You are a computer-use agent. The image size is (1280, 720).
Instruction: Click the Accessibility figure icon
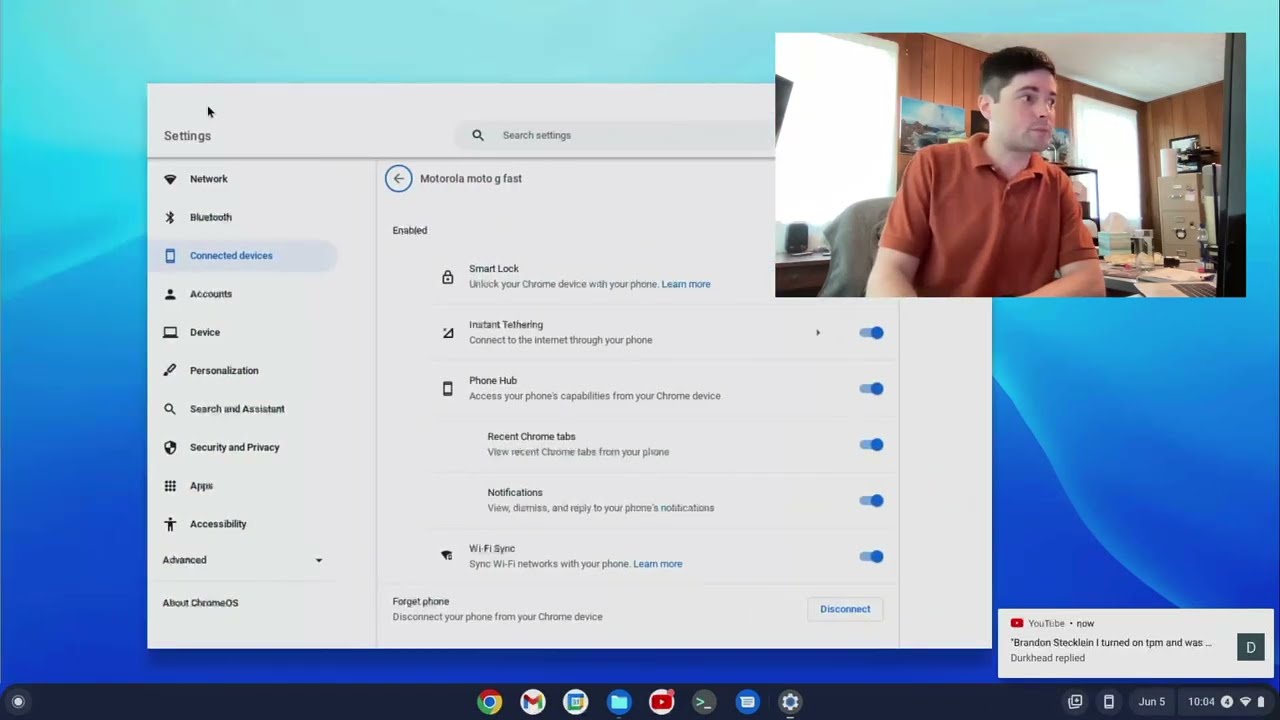170,524
